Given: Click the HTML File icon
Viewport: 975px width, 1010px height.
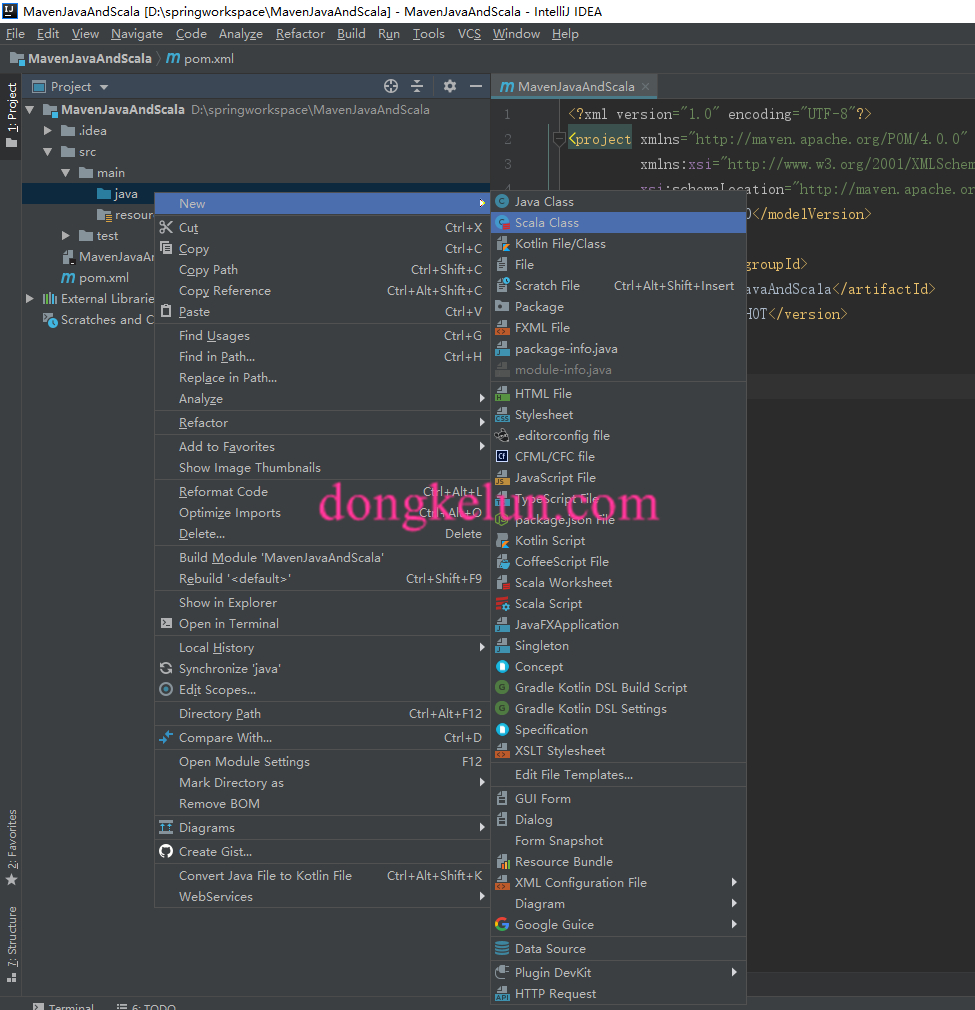Looking at the screenshot, I should (502, 394).
